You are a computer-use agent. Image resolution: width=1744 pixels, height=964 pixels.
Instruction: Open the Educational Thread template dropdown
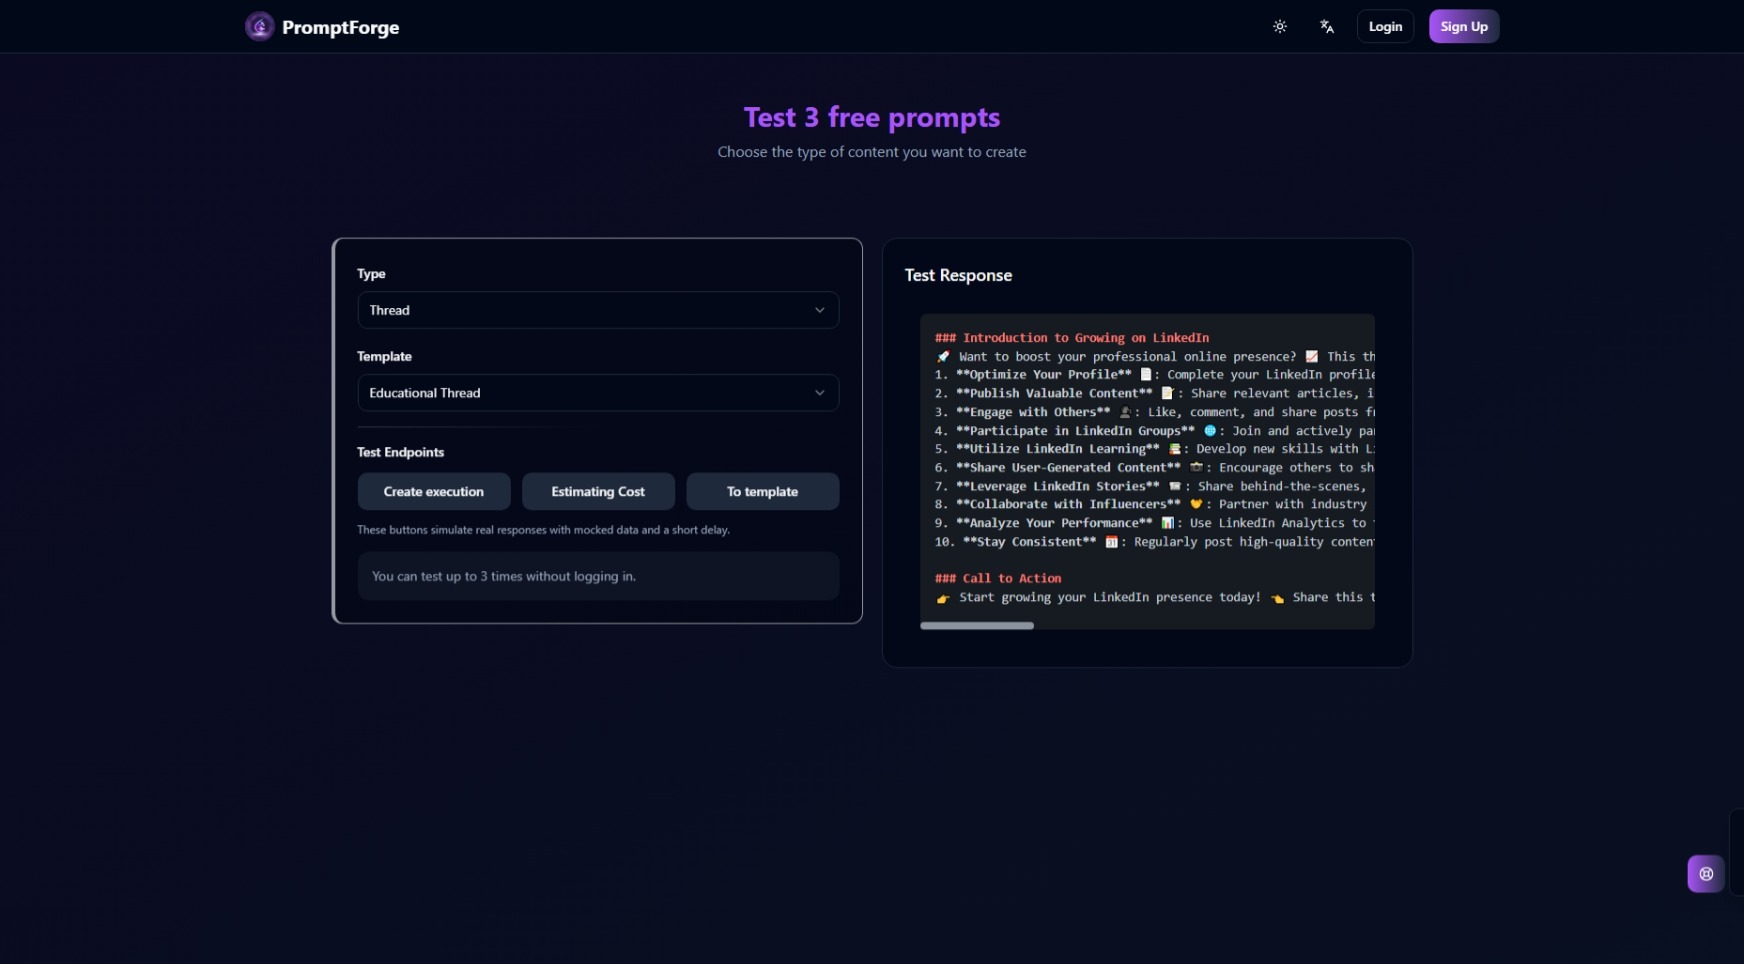point(598,392)
